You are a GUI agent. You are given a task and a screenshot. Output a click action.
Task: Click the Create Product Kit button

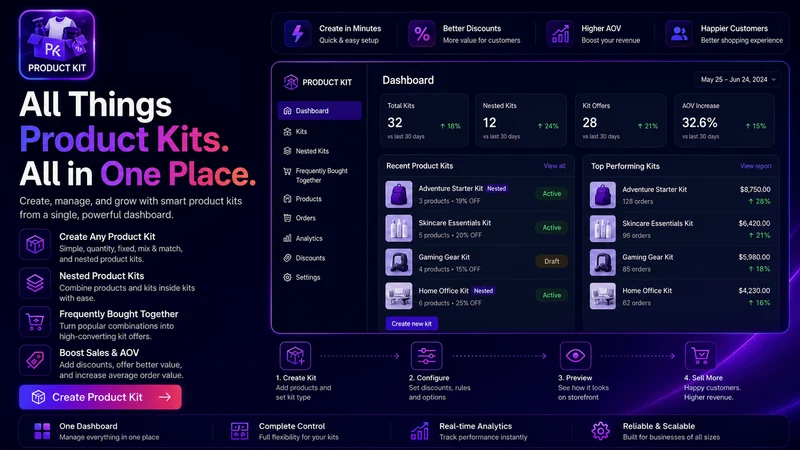coord(100,397)
